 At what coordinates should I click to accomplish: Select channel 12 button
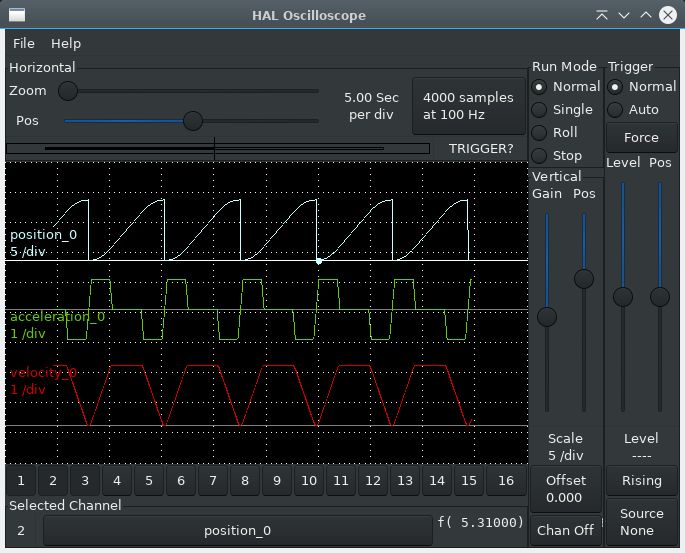click(x=373, y=480)
